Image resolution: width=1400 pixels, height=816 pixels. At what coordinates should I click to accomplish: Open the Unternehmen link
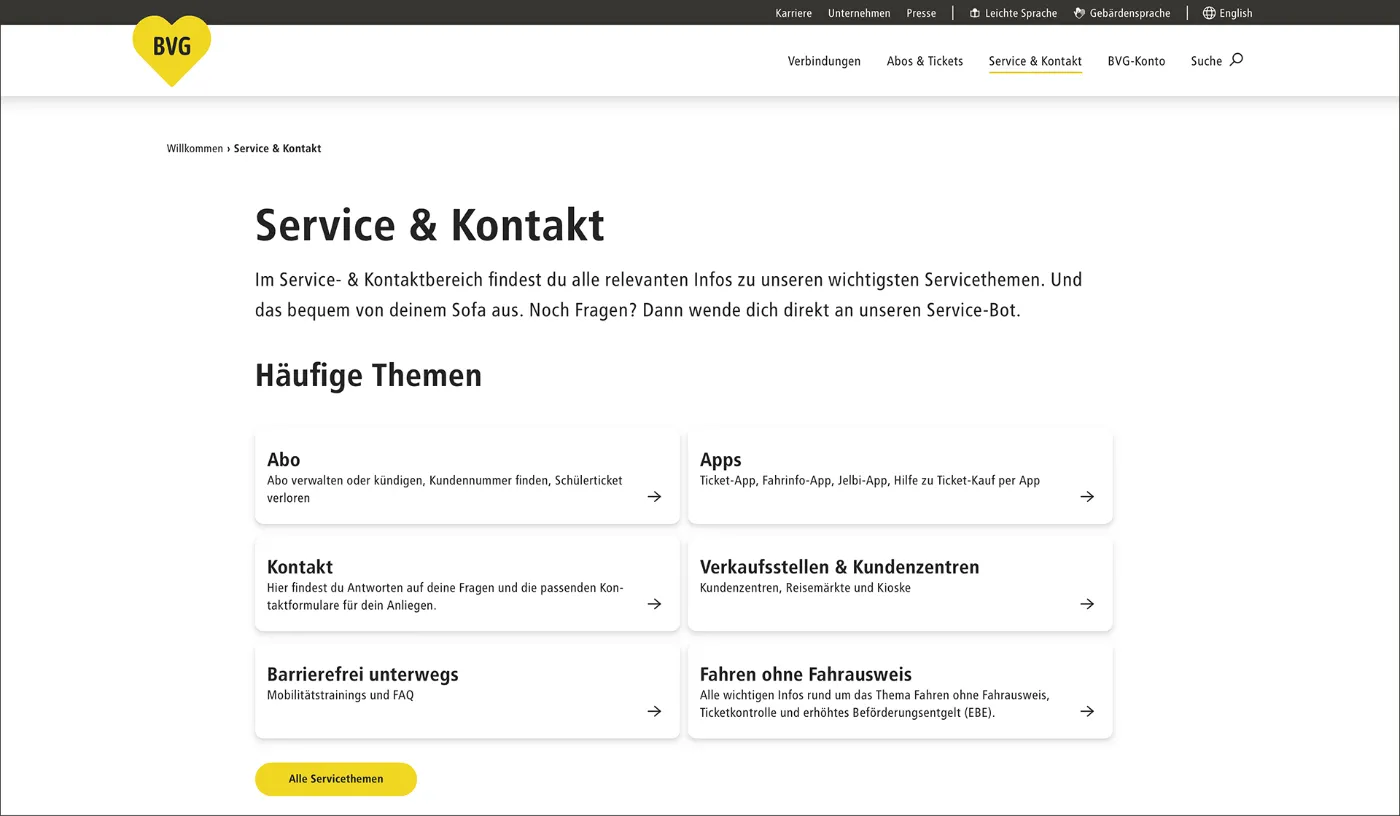pyautogui.click(x=859, y=13)
